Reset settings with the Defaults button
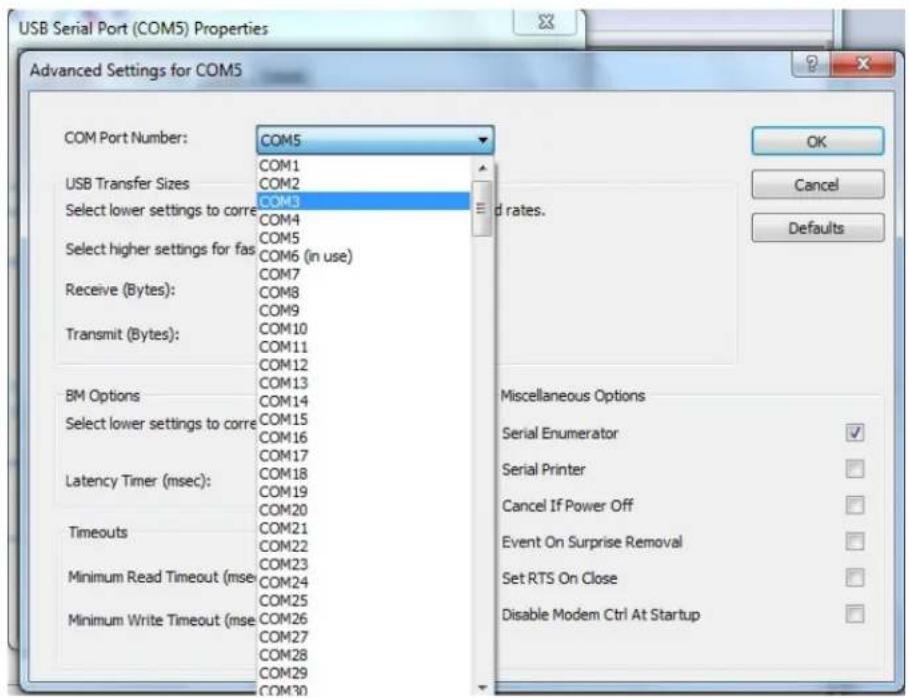This screenshot has height=698, width=909. [818, 228]
